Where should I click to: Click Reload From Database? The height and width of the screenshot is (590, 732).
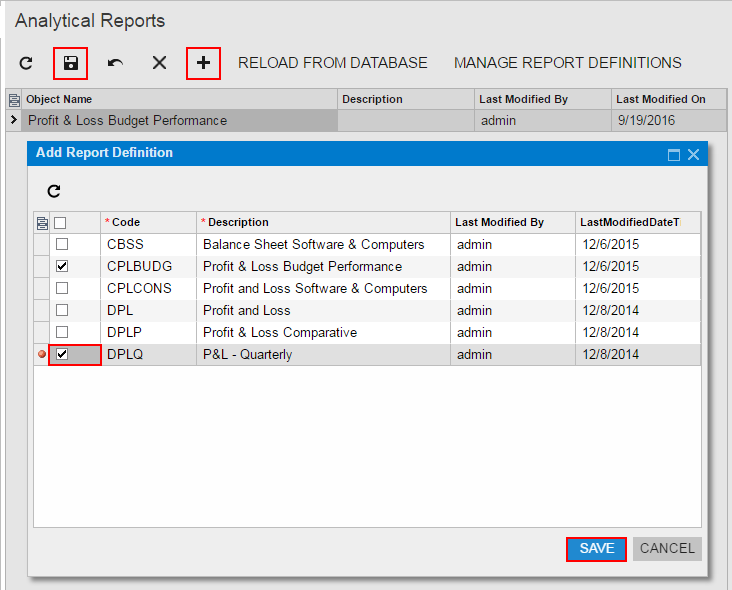point(332,63)
